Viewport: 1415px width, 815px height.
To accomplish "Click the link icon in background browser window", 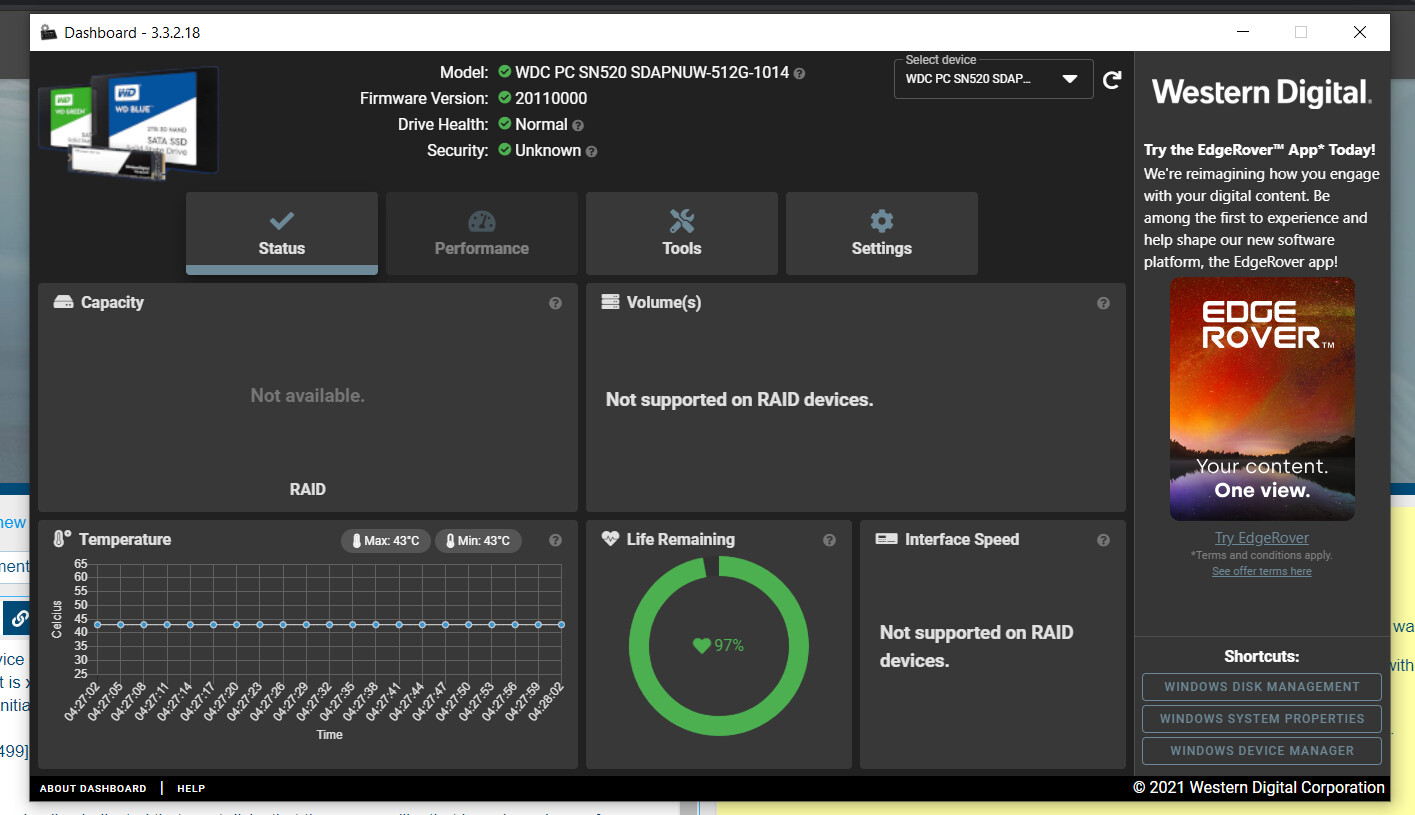I will 19,619.
